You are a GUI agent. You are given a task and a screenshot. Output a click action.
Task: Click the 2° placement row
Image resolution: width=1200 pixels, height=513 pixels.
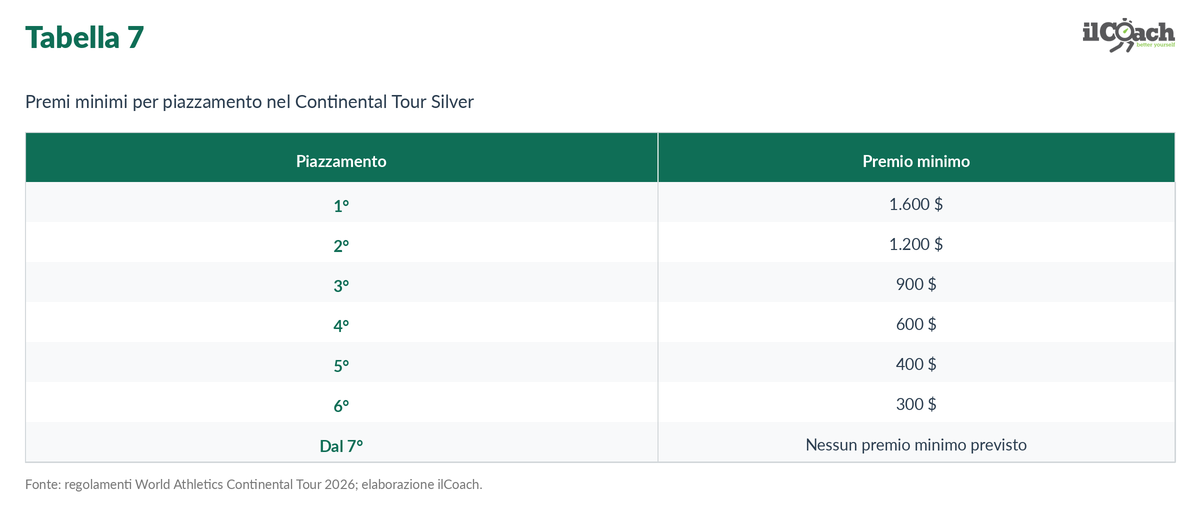(x=600, y=244)
